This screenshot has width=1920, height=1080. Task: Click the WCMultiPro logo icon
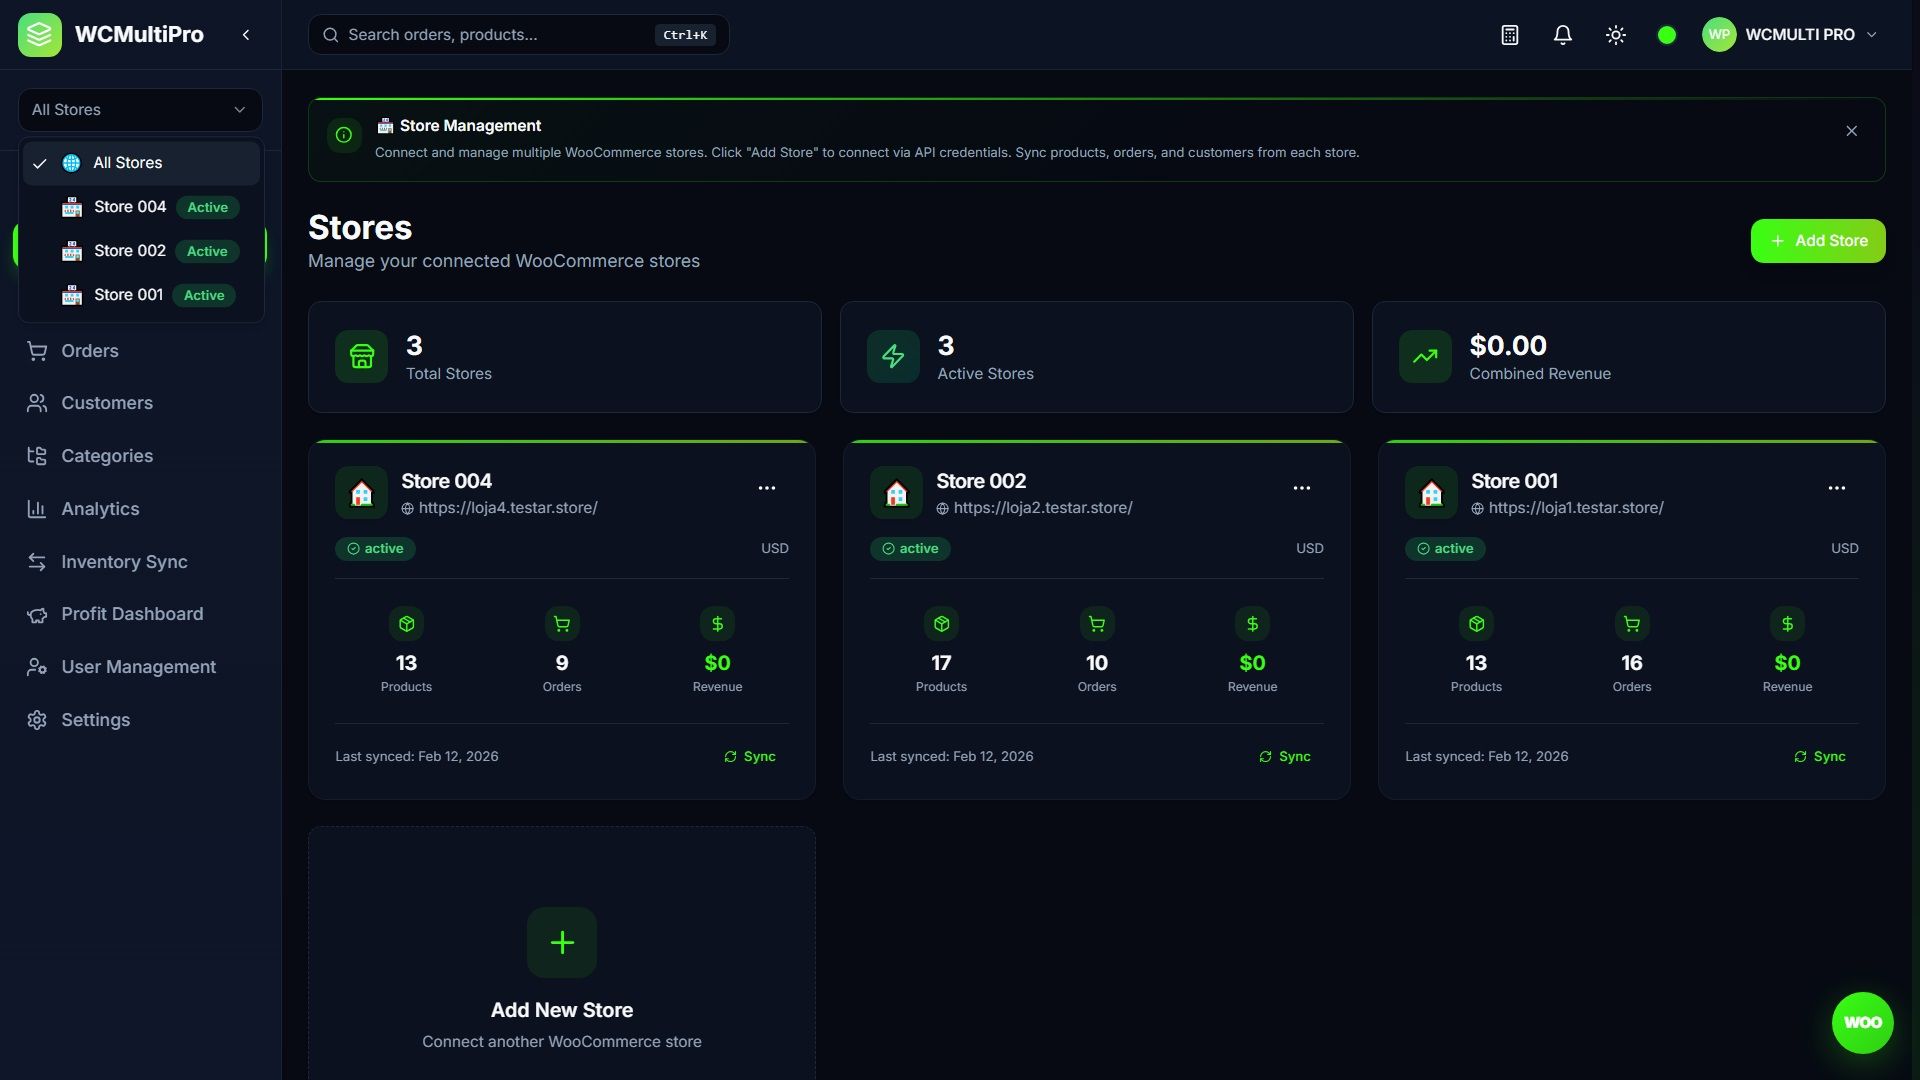tap(40, 35)
